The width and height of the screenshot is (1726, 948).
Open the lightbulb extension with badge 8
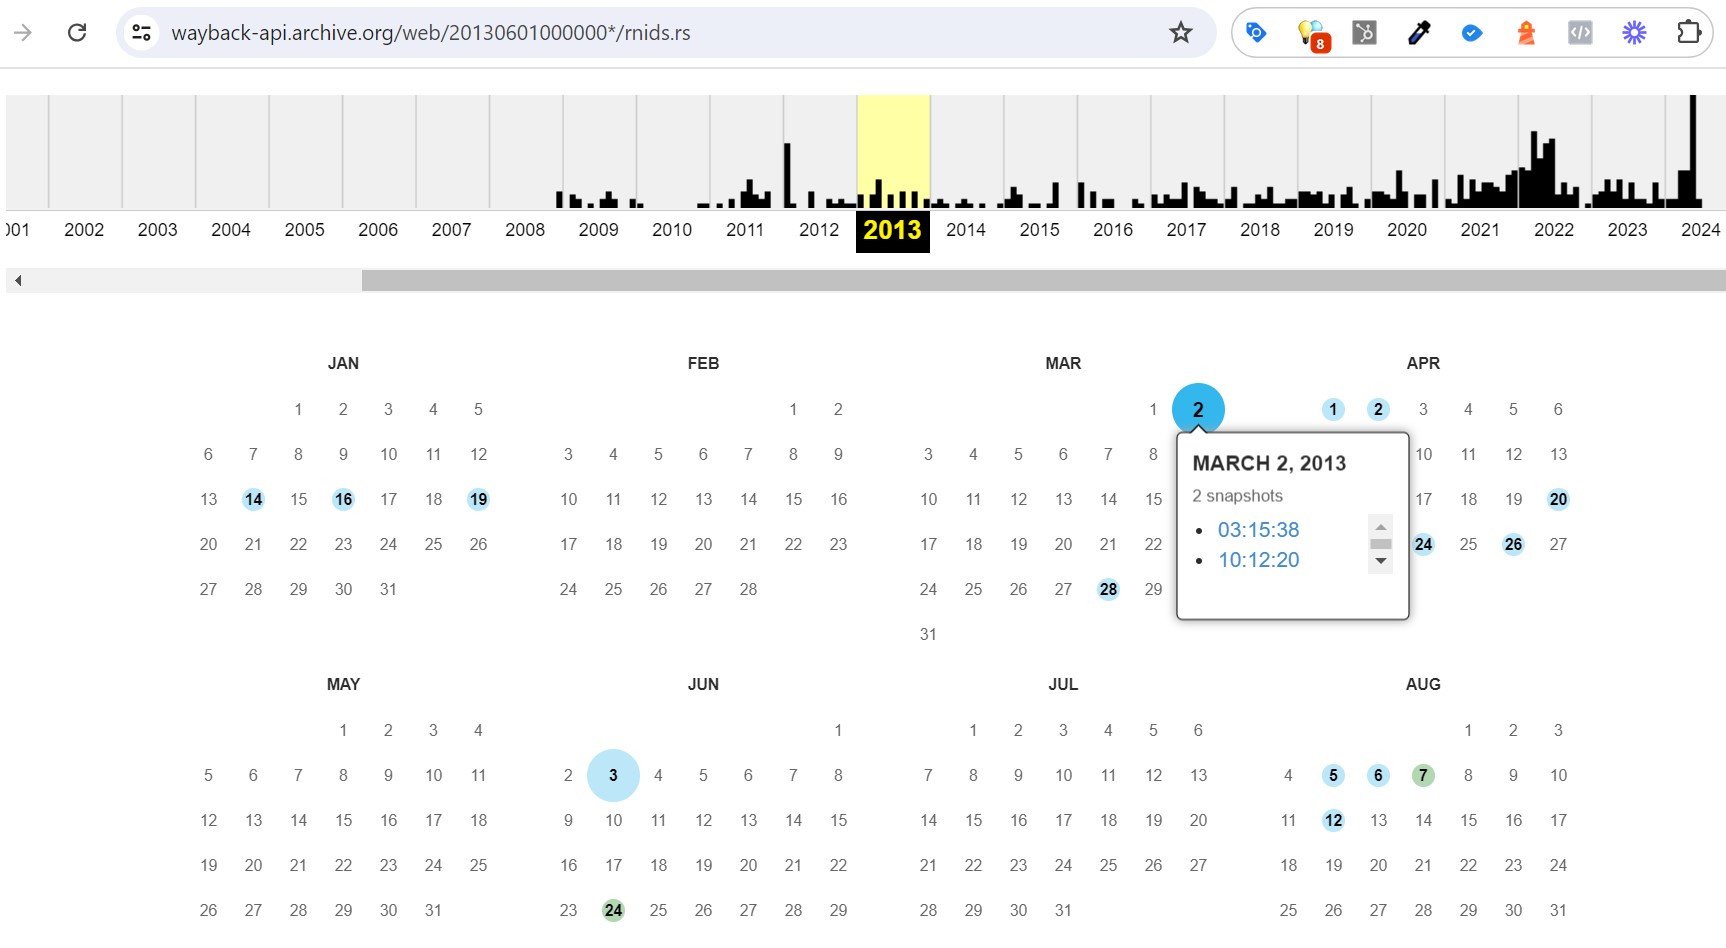point(1310,34)
